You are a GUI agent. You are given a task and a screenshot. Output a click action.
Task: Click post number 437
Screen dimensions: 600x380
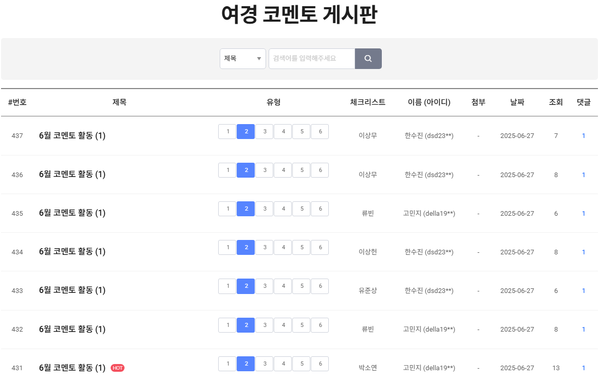(17, 135)
